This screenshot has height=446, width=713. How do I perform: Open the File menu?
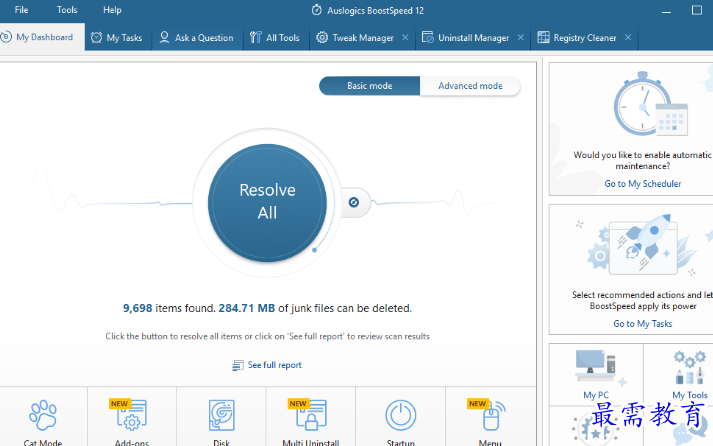[21, 10]
